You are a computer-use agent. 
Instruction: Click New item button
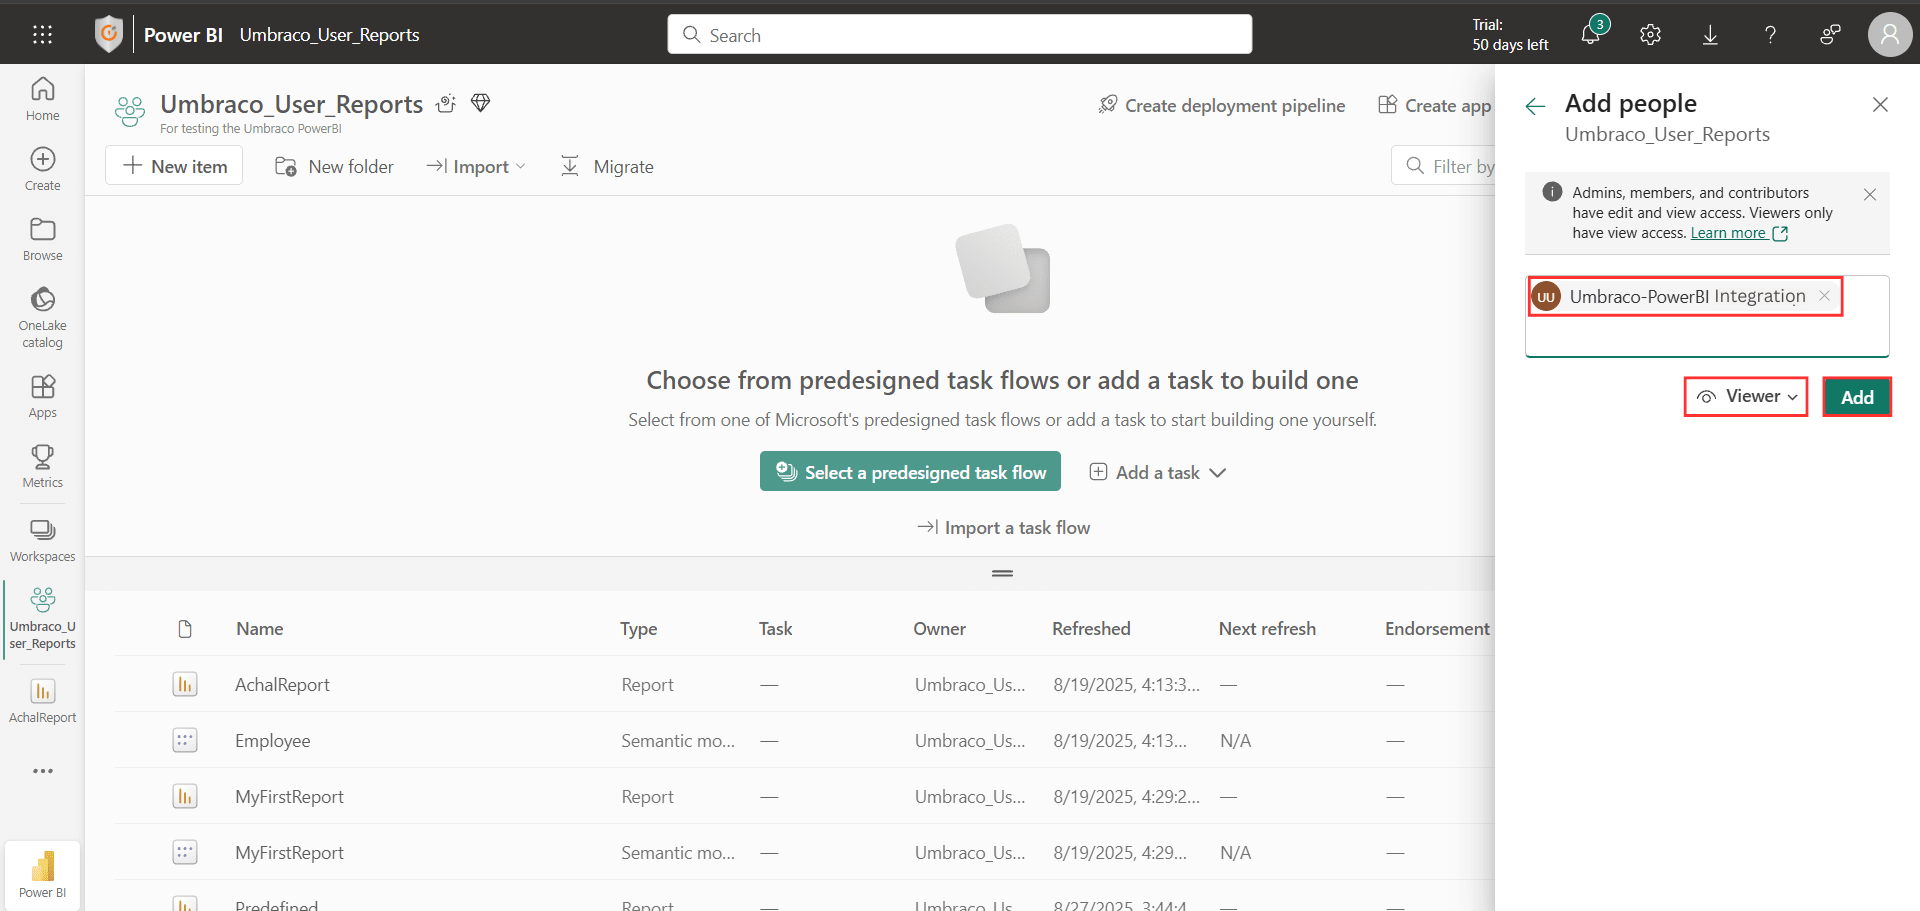pos(174,166)
